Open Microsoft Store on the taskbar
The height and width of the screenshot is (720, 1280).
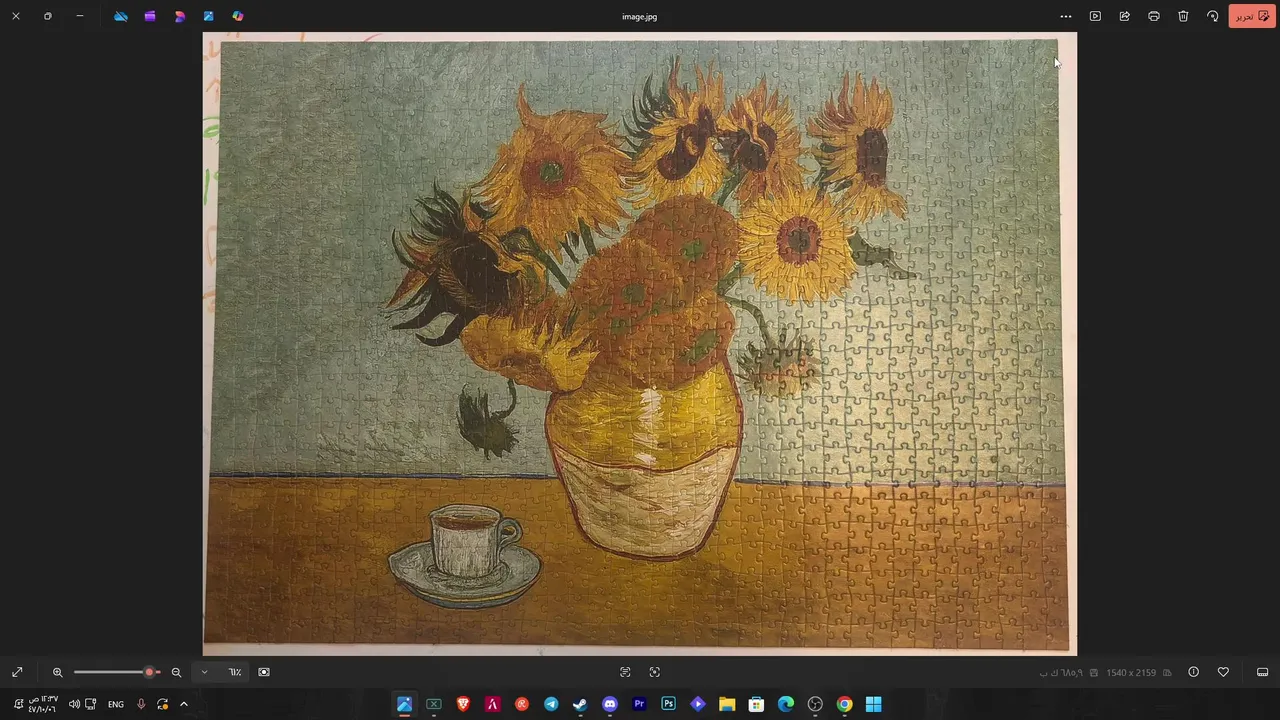tap(756, 704)
